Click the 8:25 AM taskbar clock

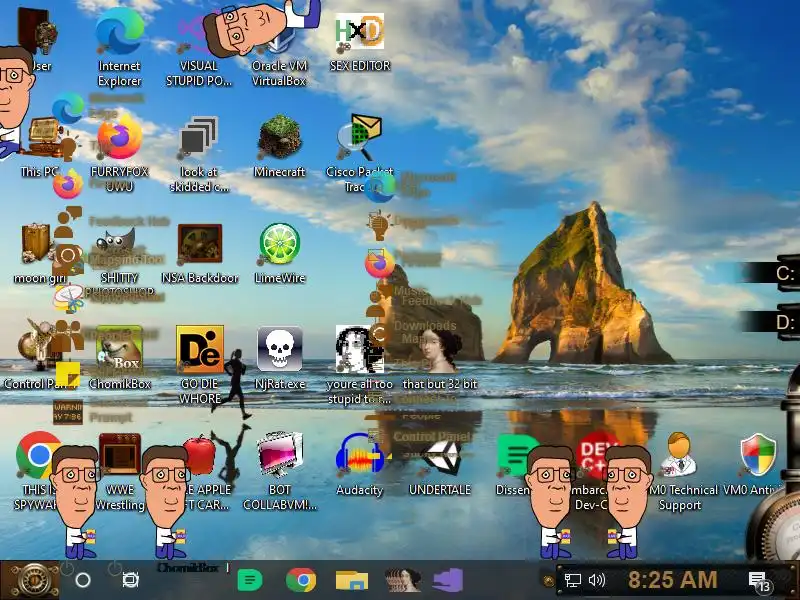(672, 580)
